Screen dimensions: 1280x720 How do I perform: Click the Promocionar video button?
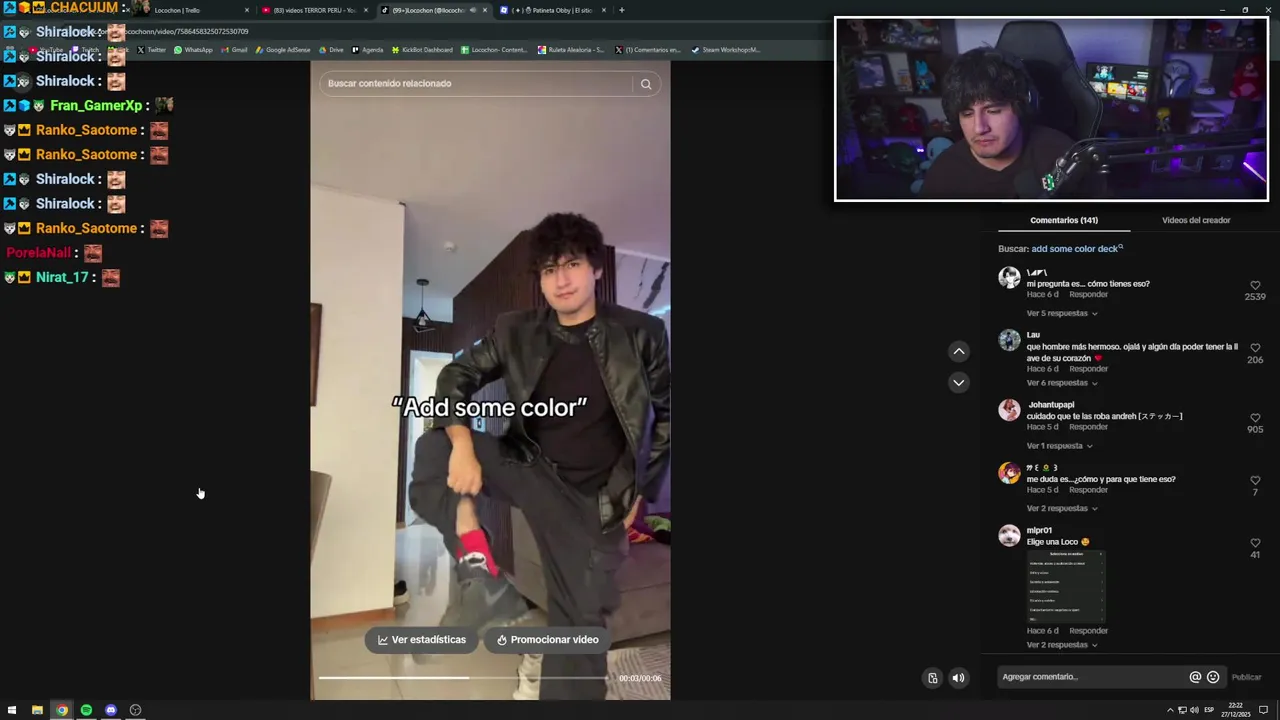coord(547,640)
